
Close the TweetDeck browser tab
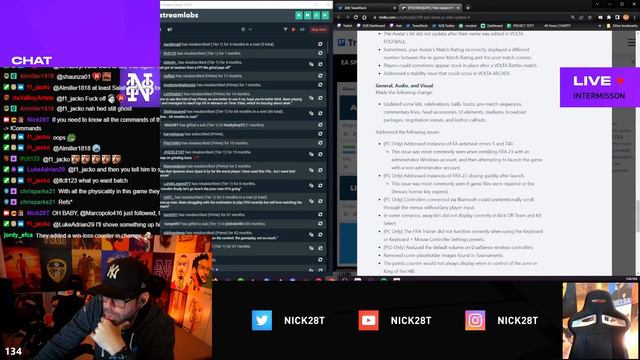(394, 8)
